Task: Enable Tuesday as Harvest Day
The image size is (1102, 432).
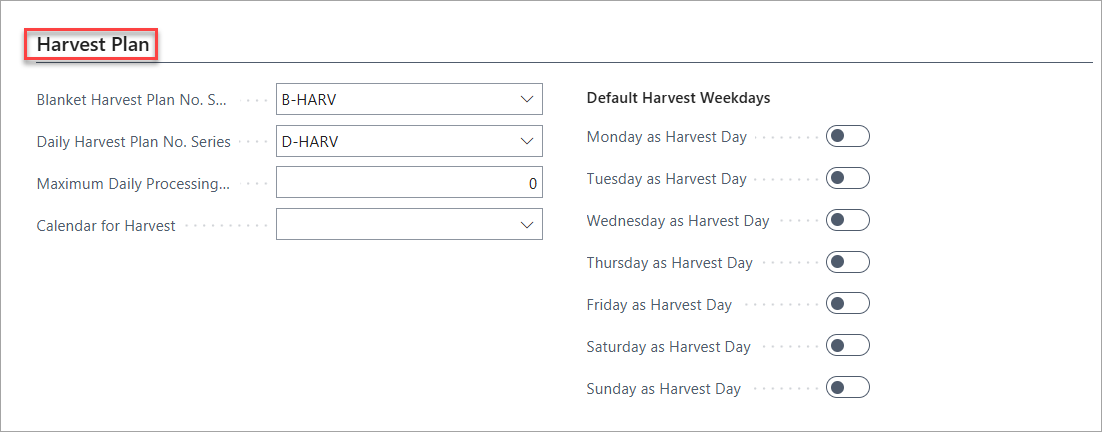Action: point(848,178)
